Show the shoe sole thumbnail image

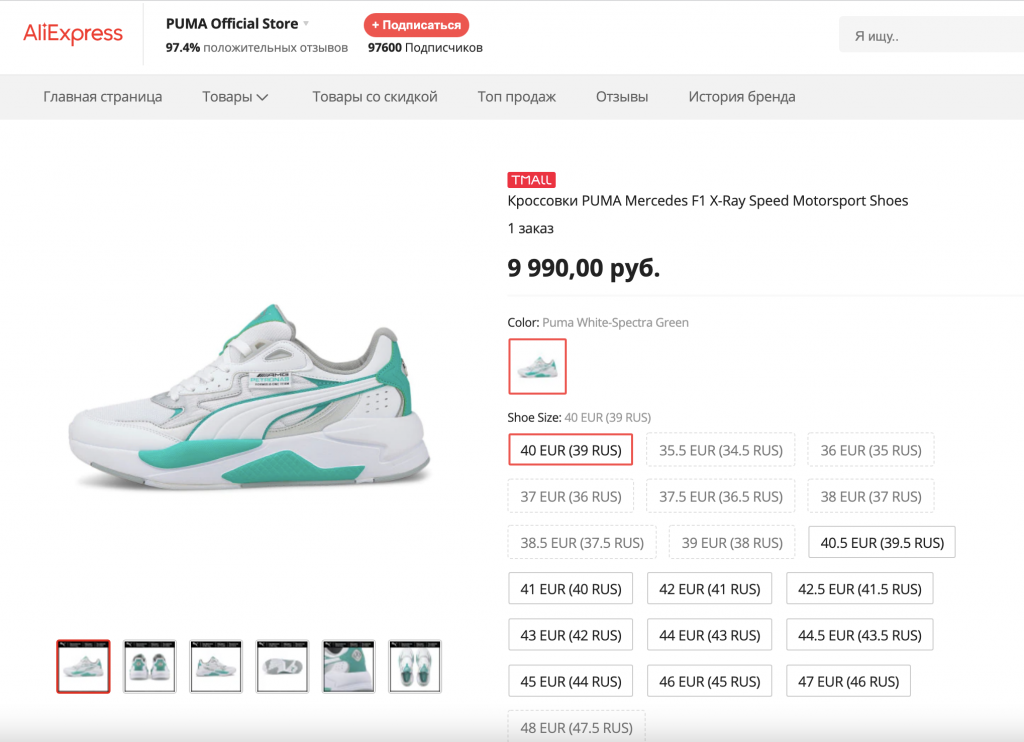point(282,666)
